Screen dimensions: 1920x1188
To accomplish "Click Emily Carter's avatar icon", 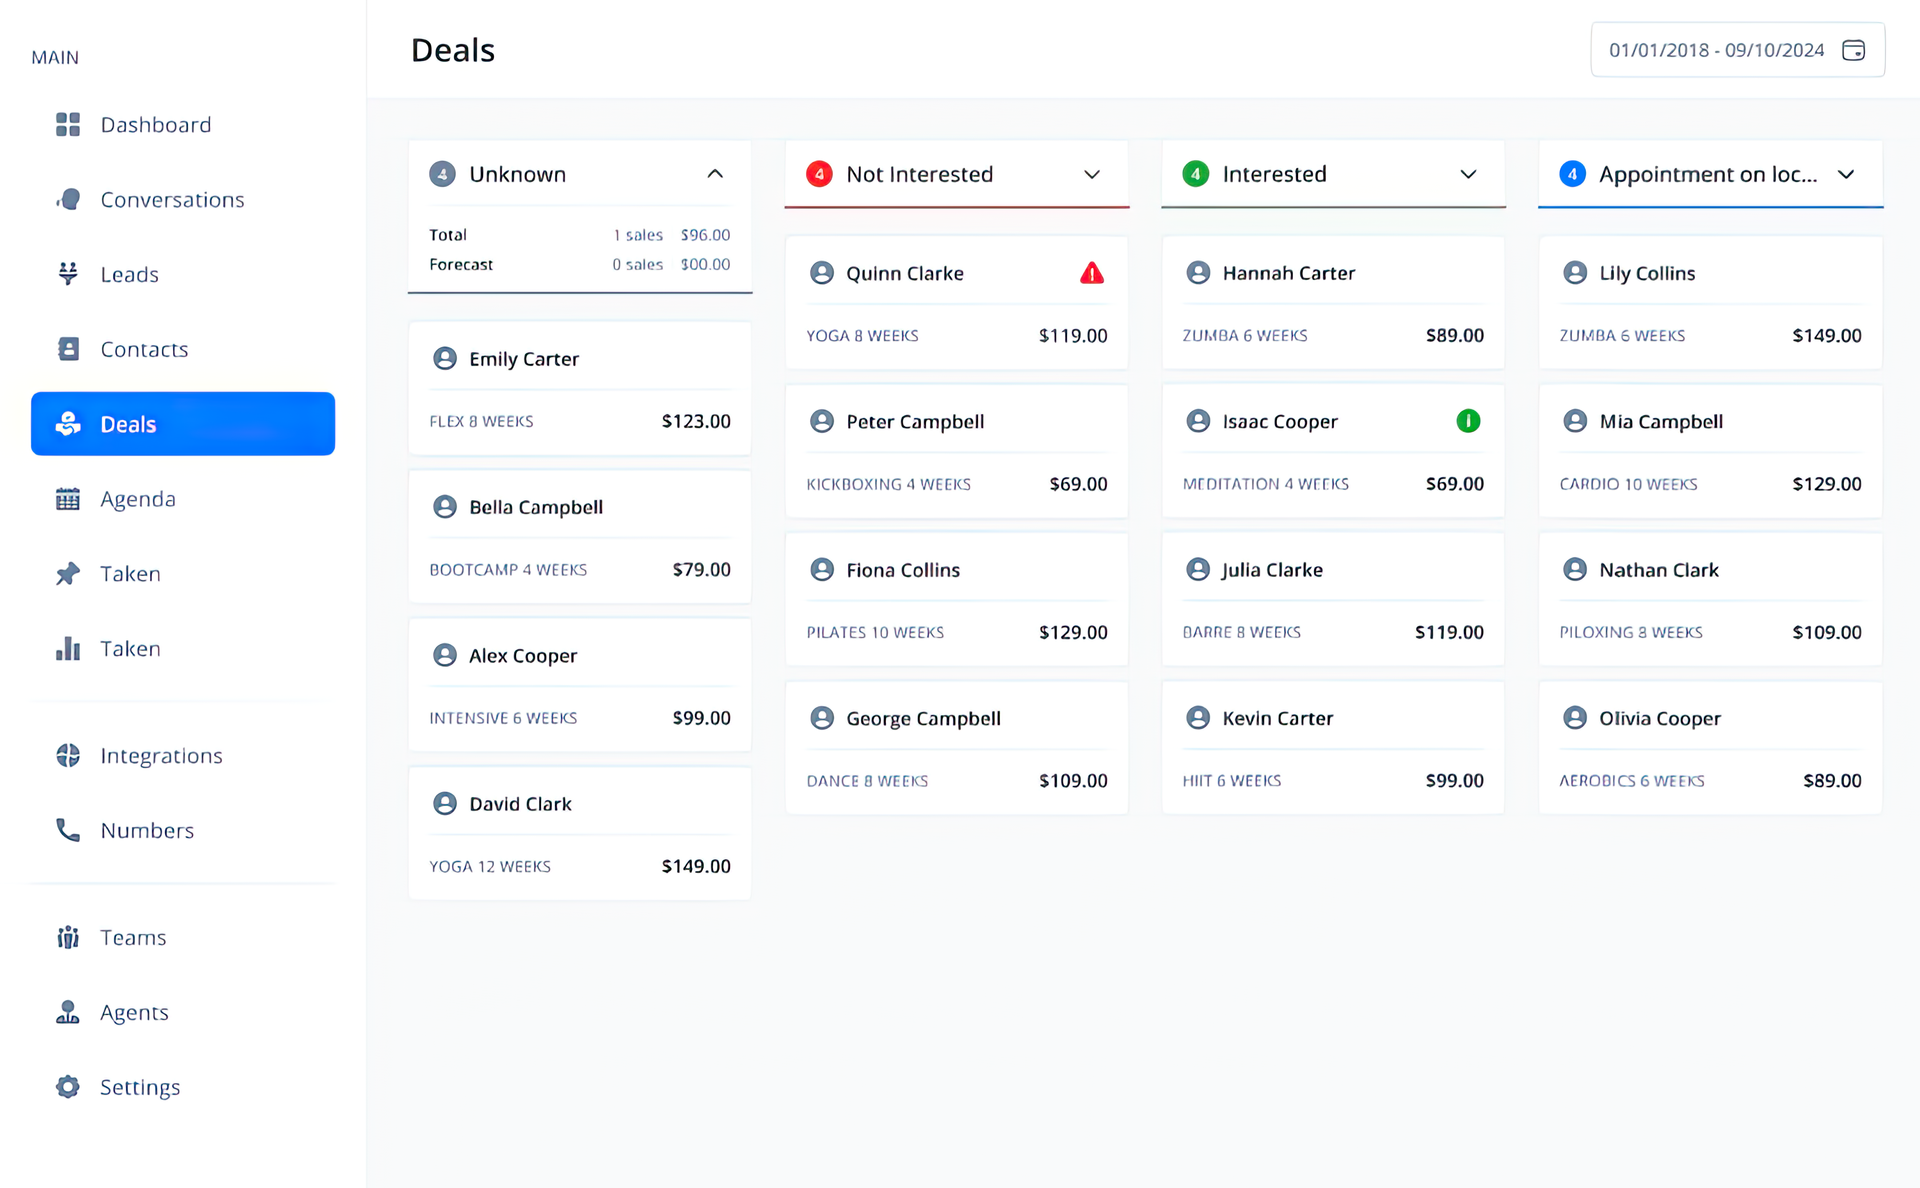I will click(445, 358).
